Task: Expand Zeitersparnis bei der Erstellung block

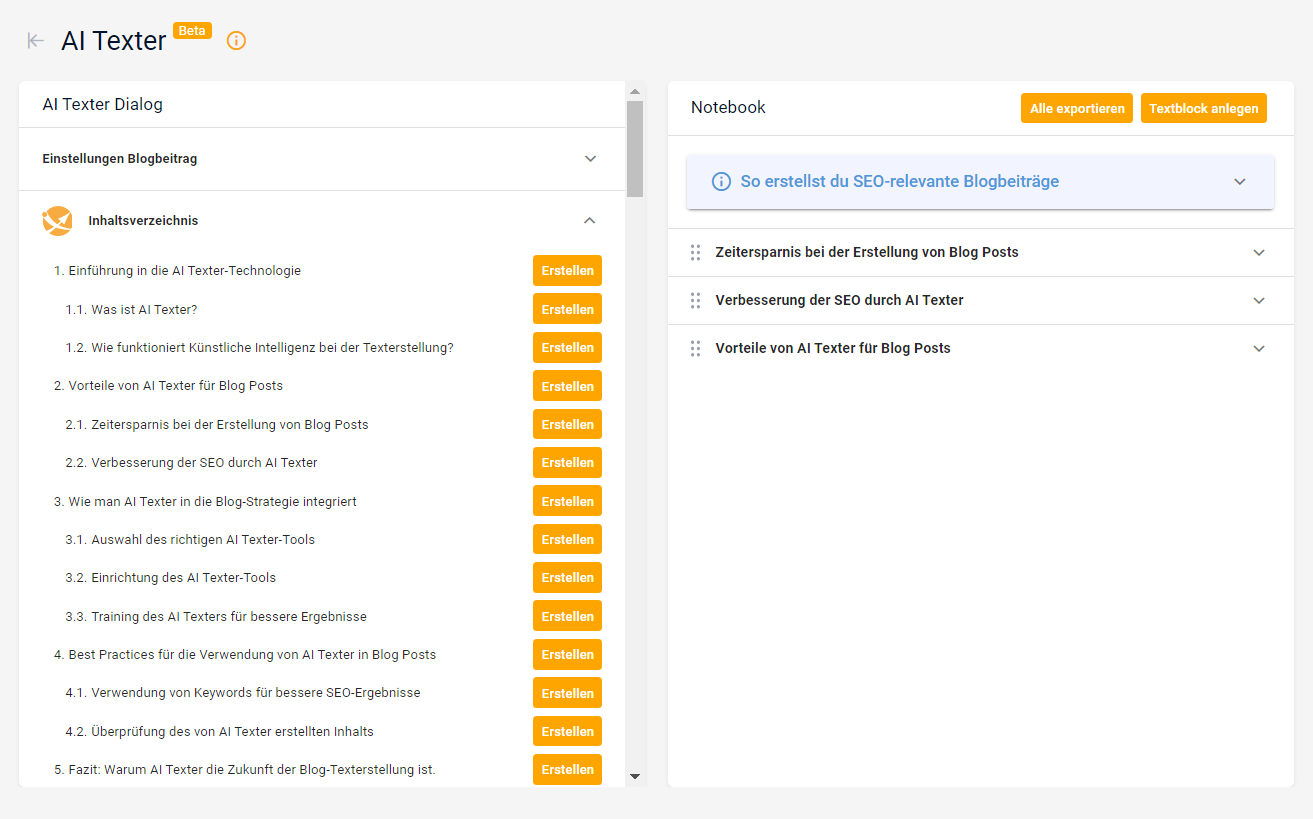Action: point(1259,253)
